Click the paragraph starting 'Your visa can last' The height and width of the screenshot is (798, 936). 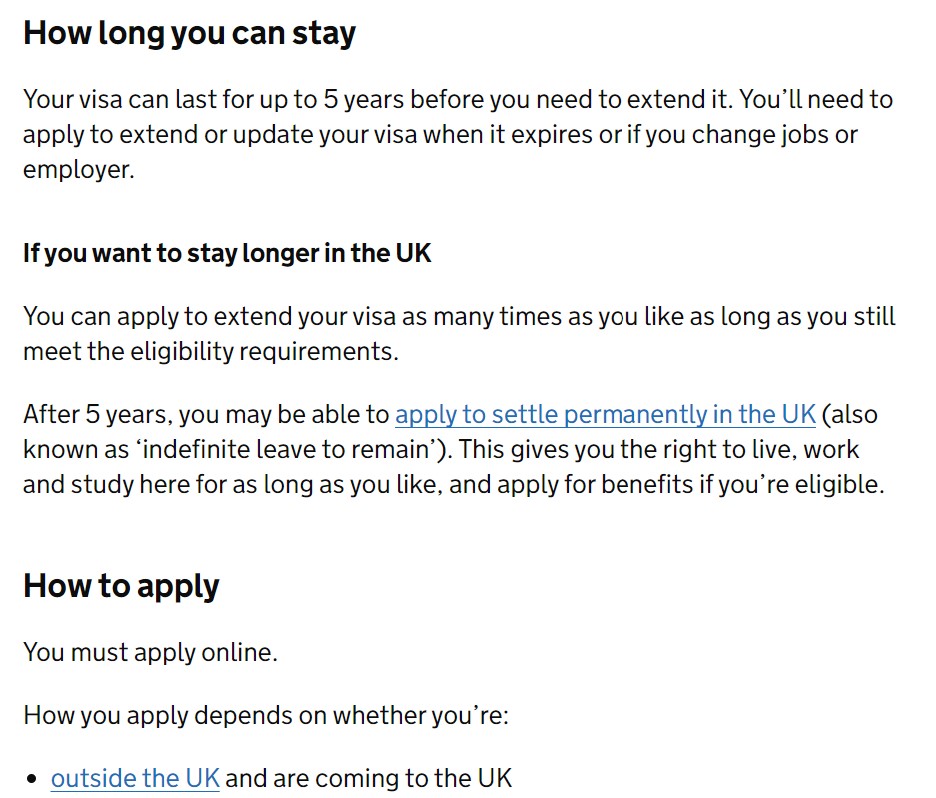(x=458, y=134)
